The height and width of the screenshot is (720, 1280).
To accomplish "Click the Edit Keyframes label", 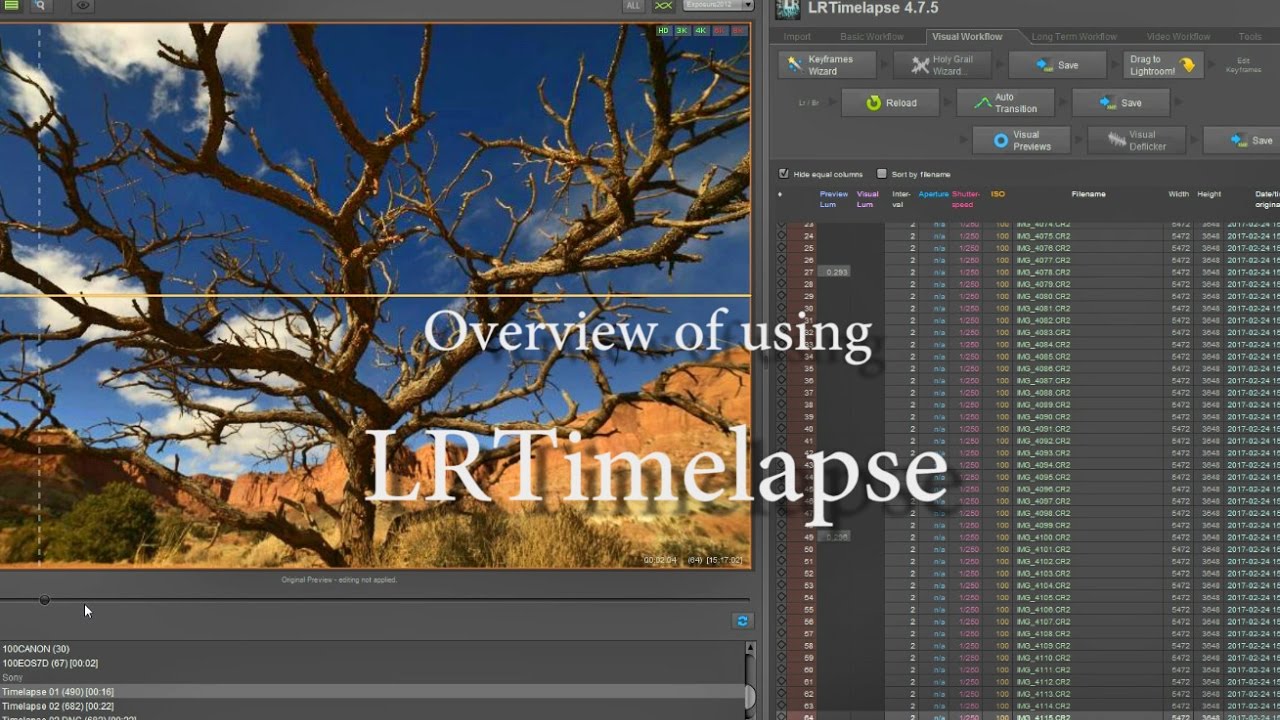I will (x=1243, y=65).
